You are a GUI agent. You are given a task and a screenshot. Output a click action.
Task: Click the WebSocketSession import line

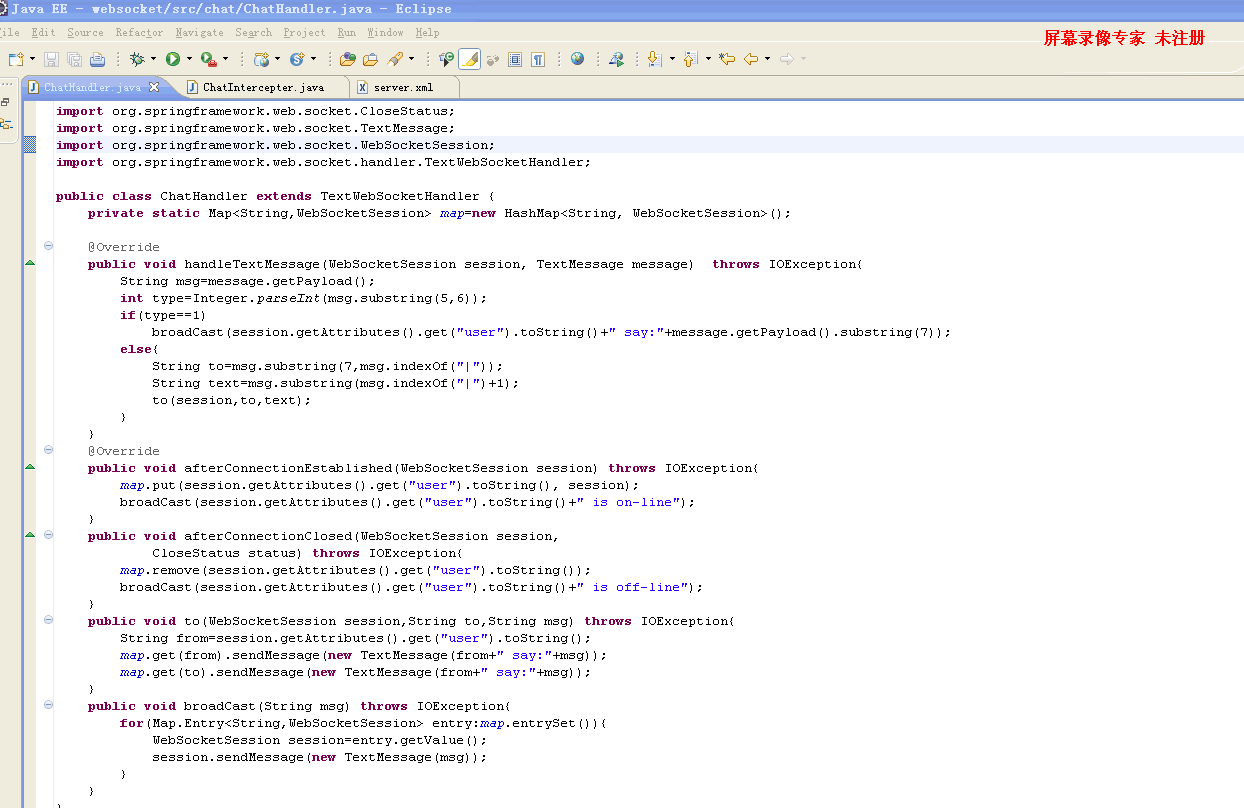pos(275,145)
